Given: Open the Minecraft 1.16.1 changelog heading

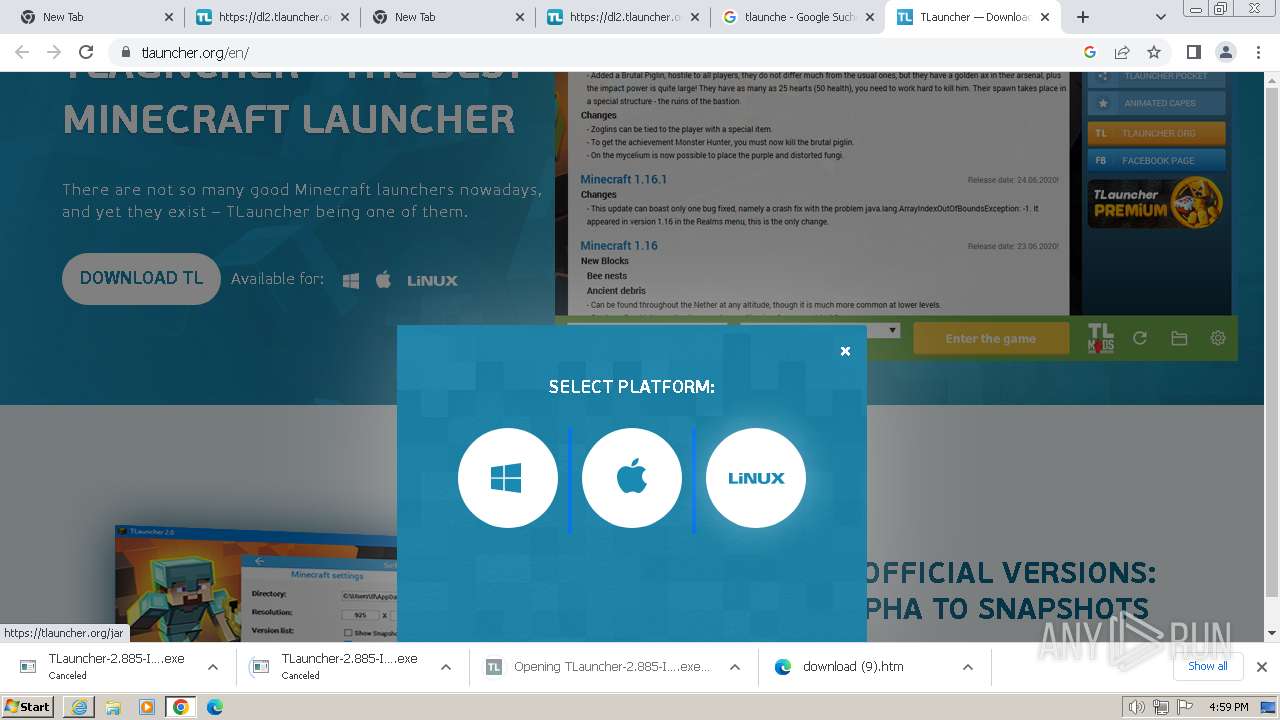Looking at the screenshot, I should tap(624, 179).
